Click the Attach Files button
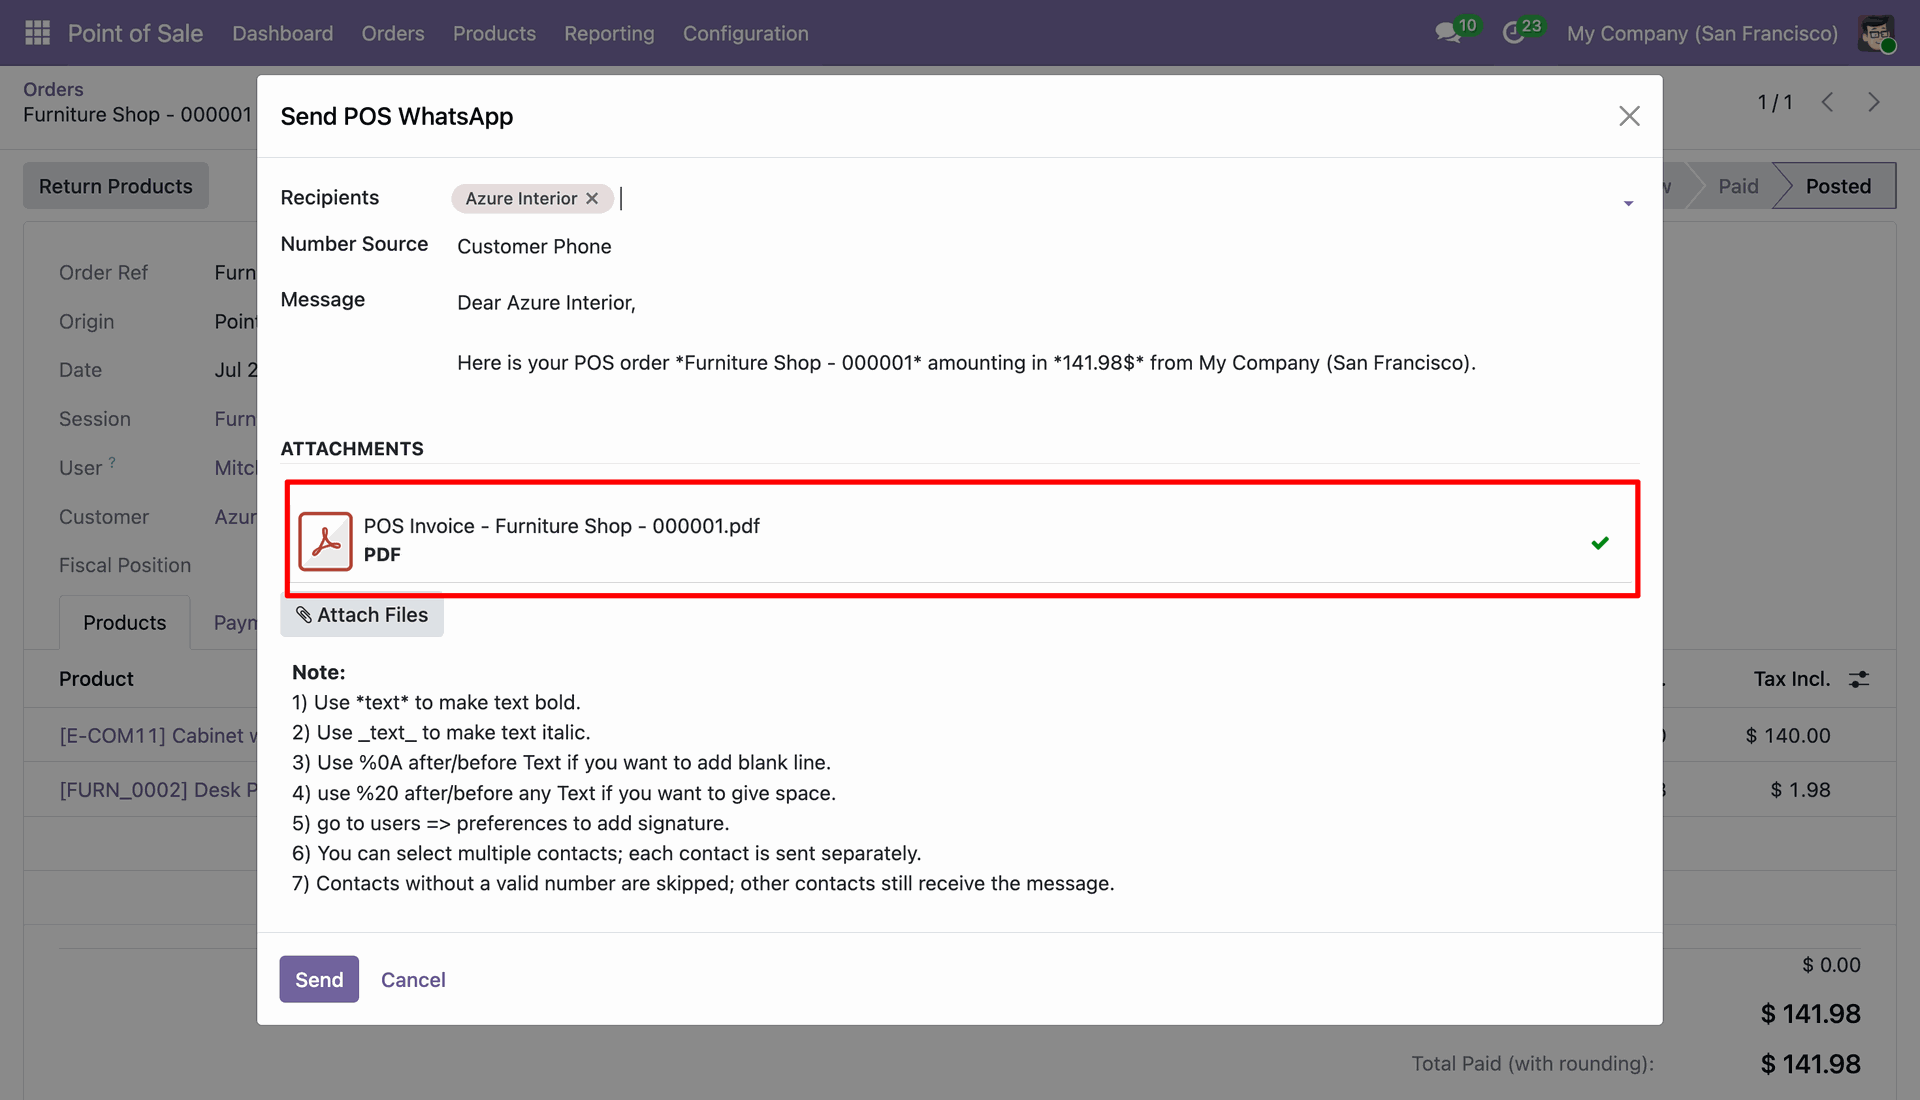1920x1100 pixels. pos(362,615)
